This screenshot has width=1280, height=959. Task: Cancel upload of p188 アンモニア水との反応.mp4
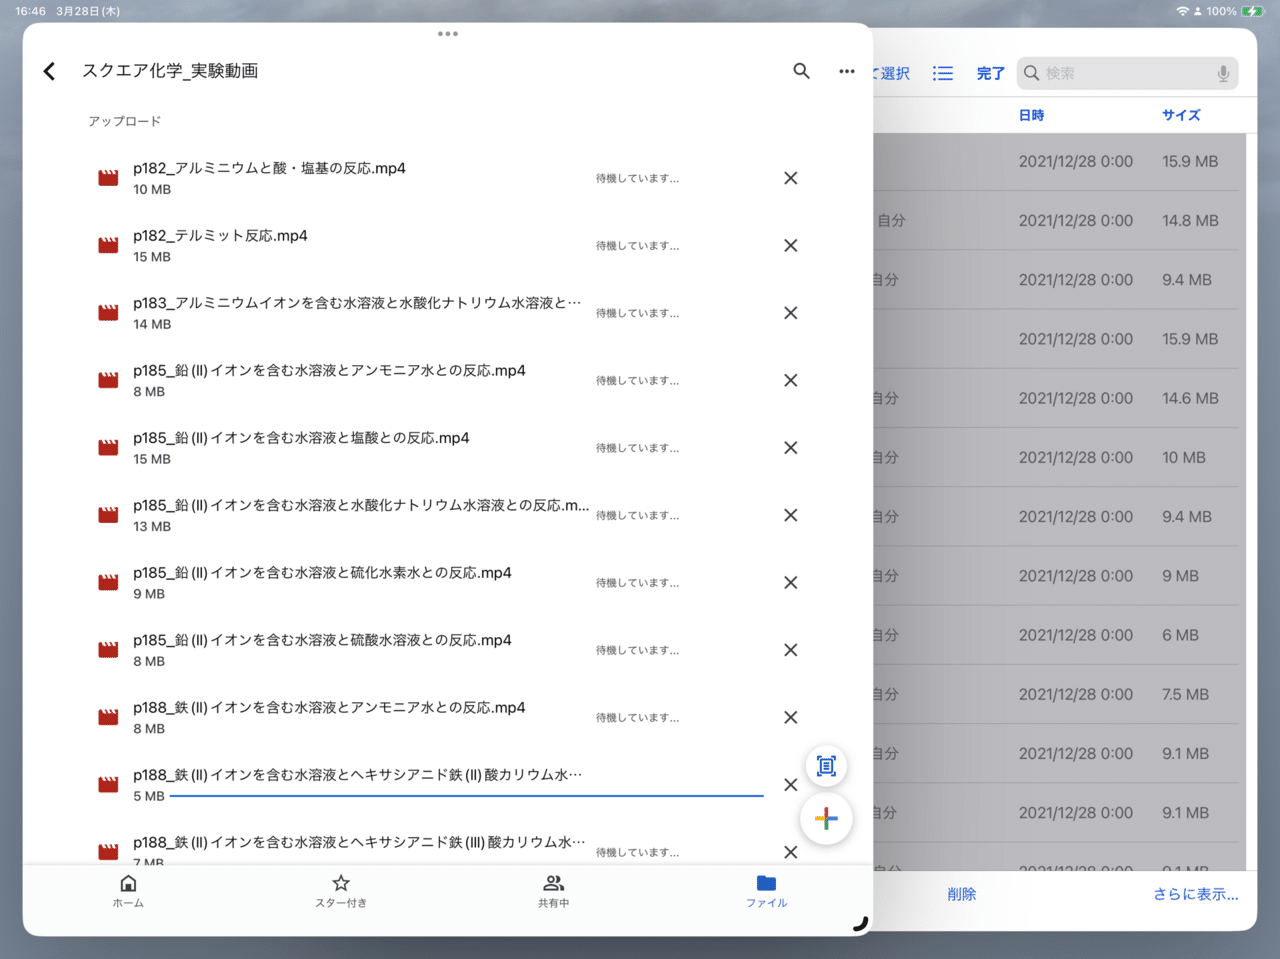coord(790,718)
